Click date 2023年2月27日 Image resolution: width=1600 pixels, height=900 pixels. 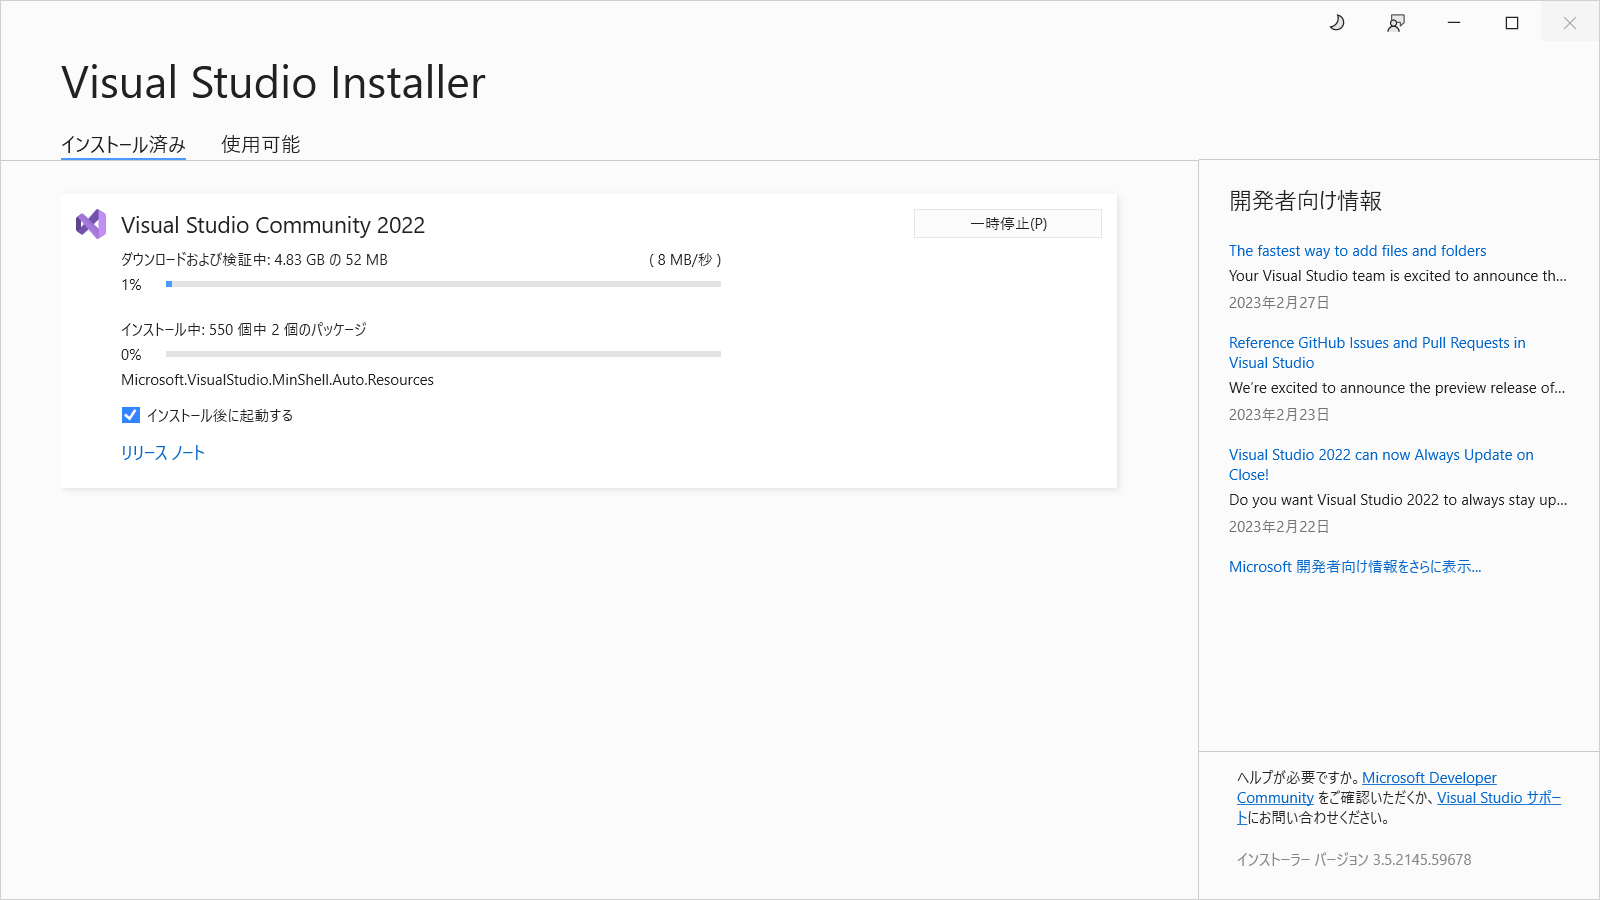pyautogui.click(x=1279, y=303)
